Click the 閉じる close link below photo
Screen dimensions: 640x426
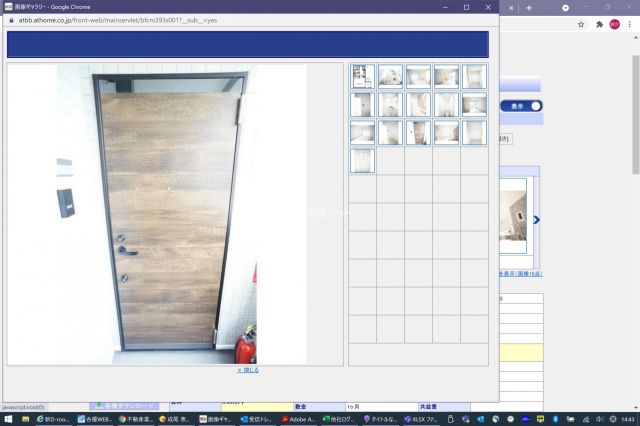tap(248, 370)
